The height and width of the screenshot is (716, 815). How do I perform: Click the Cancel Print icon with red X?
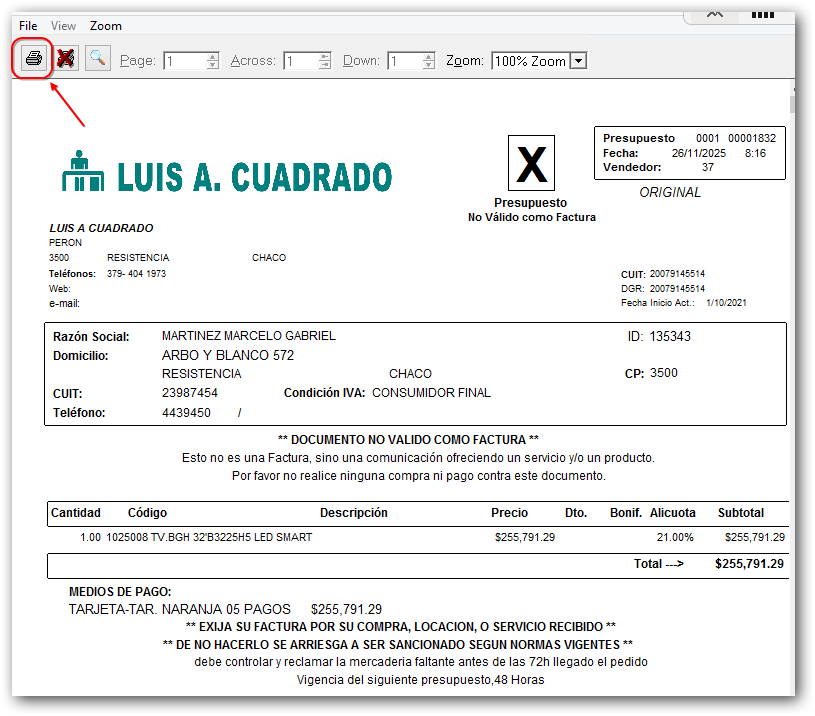[x=66, y=59]
